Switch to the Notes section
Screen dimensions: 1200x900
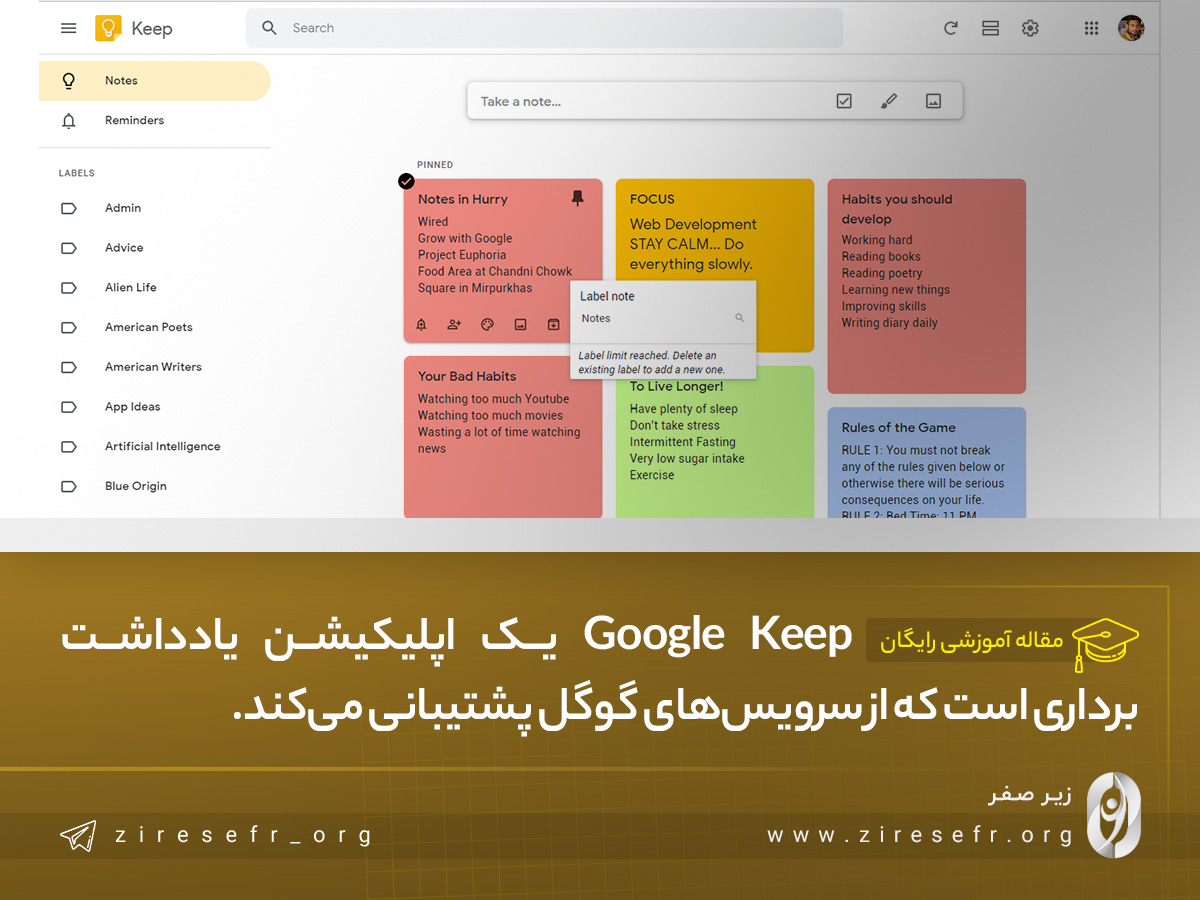click(121, 80)
